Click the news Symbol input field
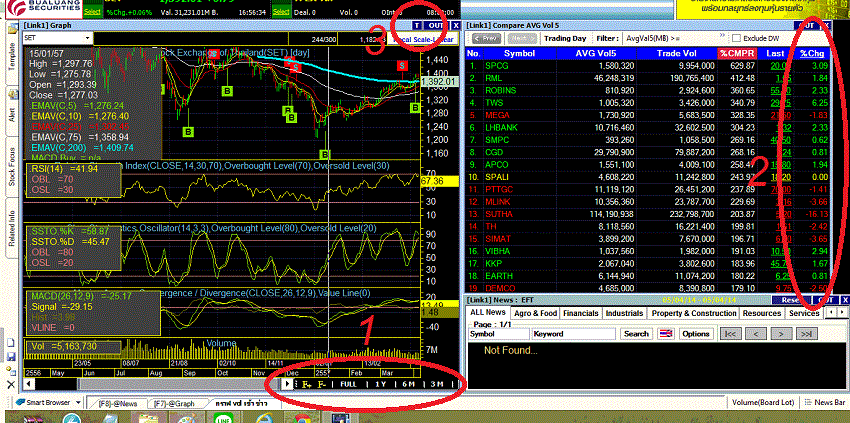 click(499, 334)
